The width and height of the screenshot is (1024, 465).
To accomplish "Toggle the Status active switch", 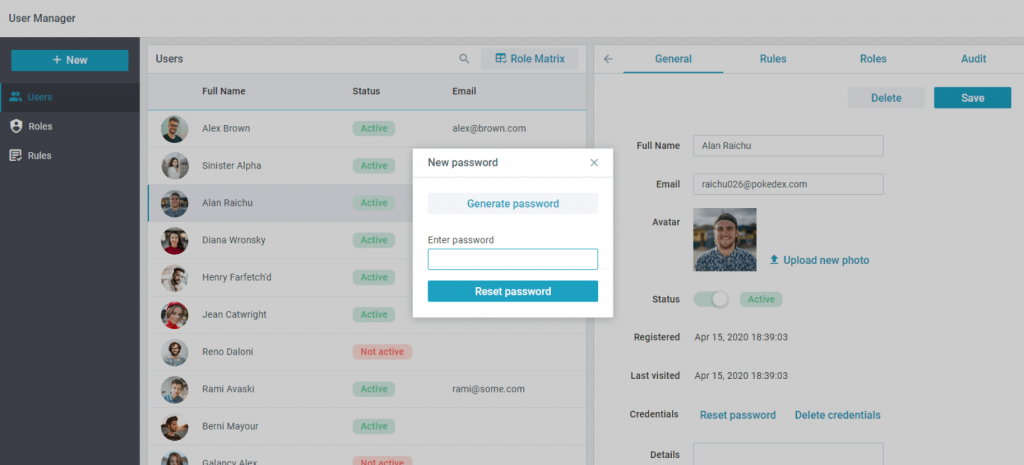I will coord(711,299).
